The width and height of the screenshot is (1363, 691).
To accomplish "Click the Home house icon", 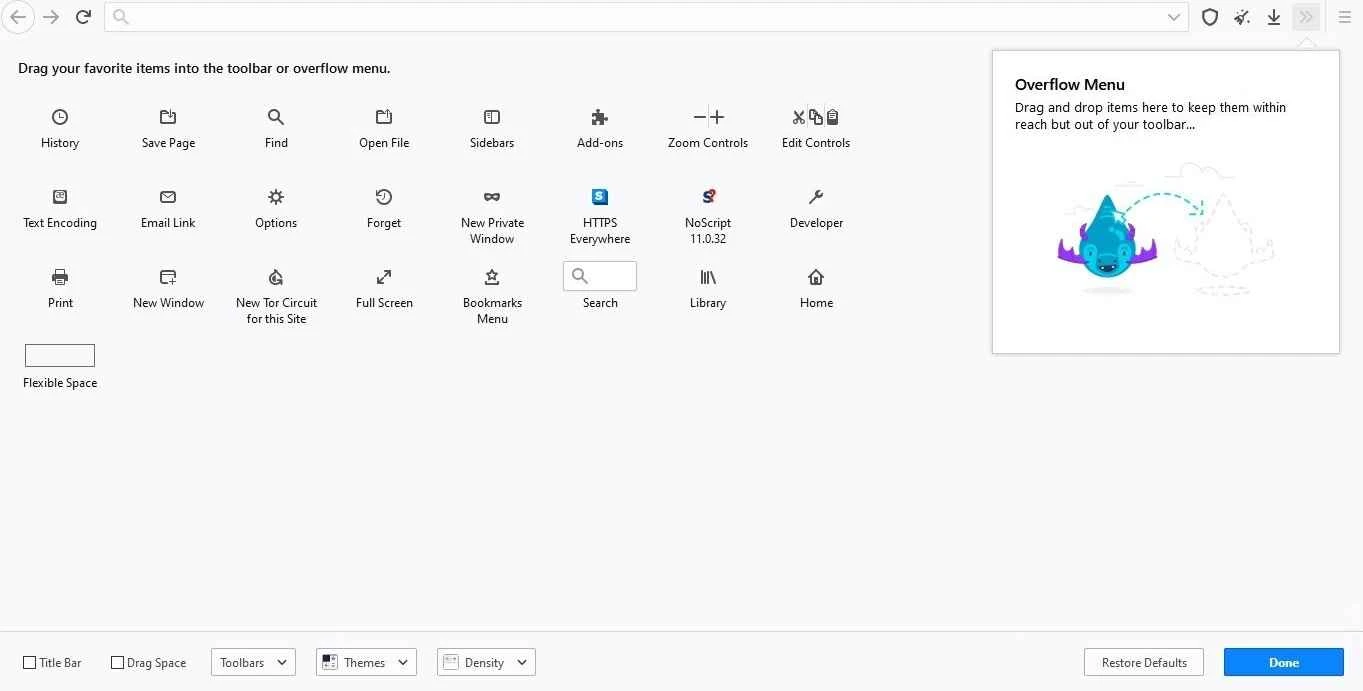I will coord(816,277).
